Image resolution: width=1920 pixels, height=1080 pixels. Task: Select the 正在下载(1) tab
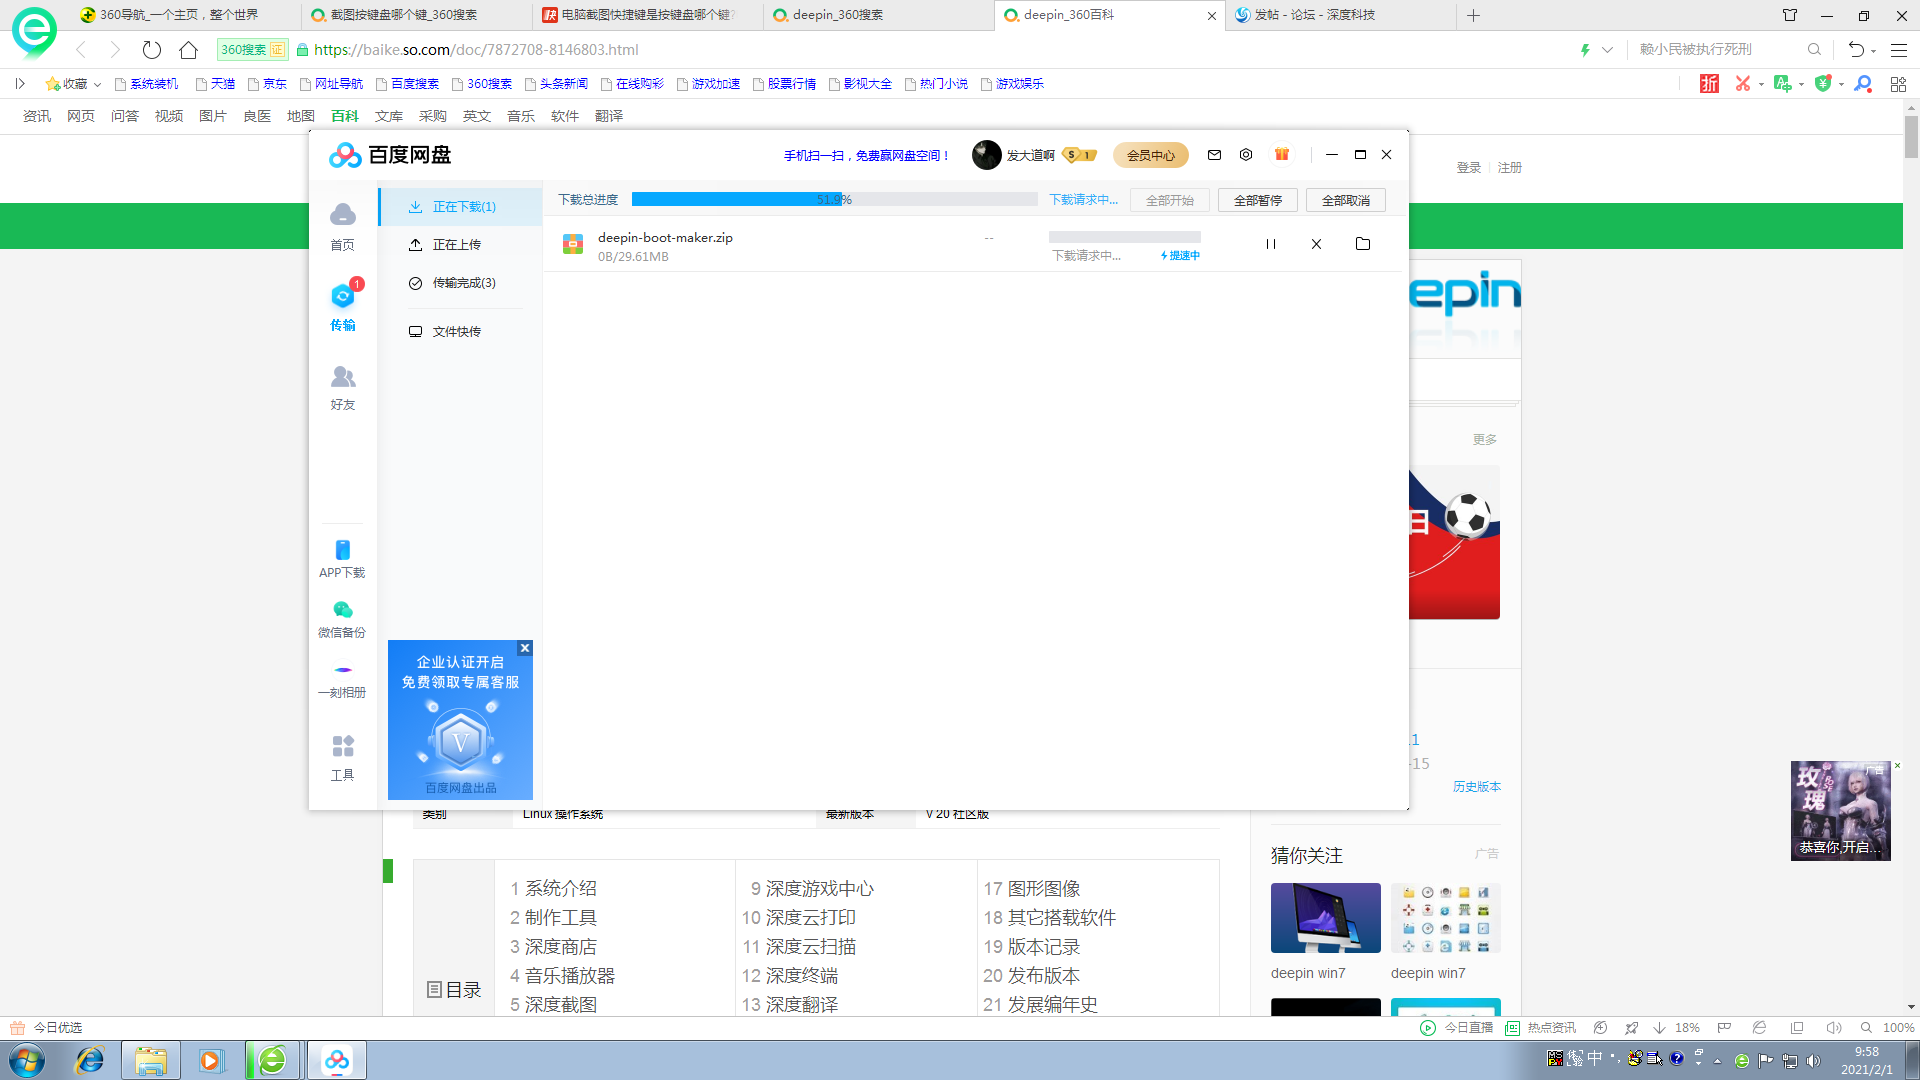click(461, 207)
